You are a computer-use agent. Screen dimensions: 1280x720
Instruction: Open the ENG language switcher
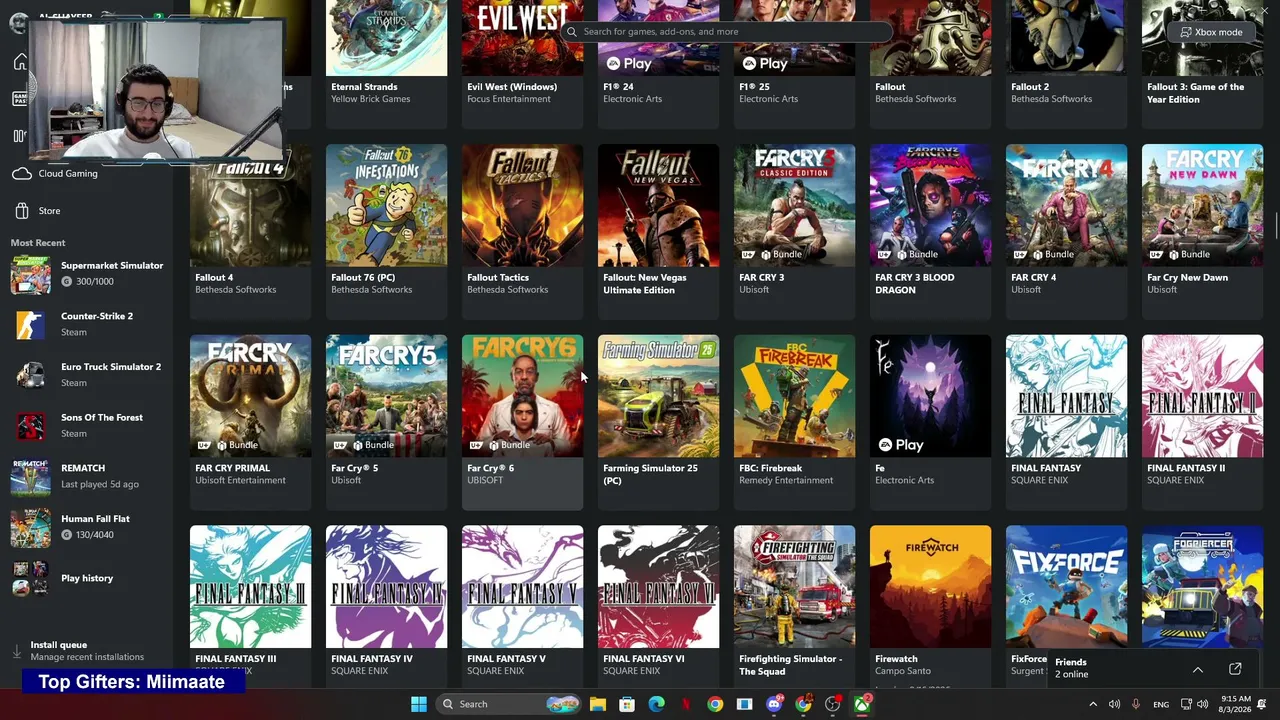pyautogui.click(x=1161, y=704)
